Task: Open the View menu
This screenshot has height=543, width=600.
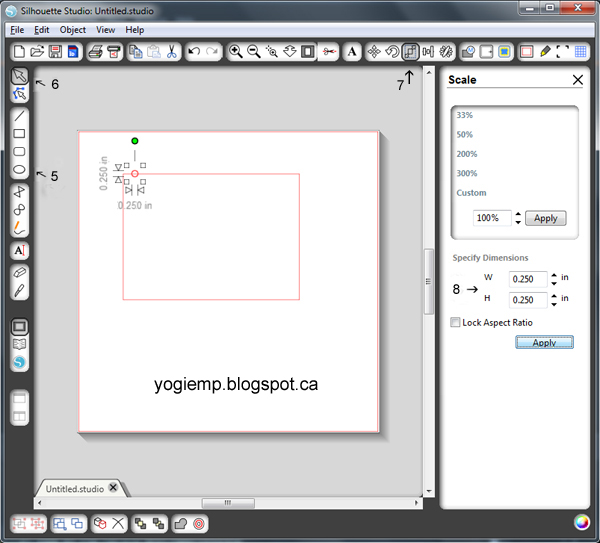Action: tap(105, 30)
